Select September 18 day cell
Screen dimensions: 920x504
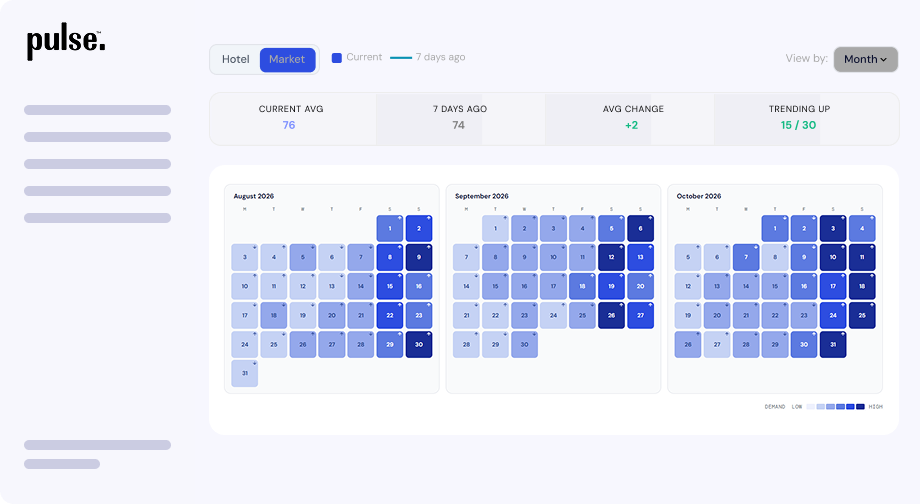(x=583, y=286)
